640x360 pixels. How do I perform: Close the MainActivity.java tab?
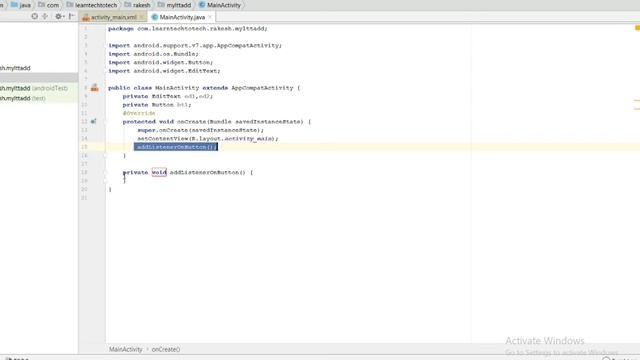[210, 17]
